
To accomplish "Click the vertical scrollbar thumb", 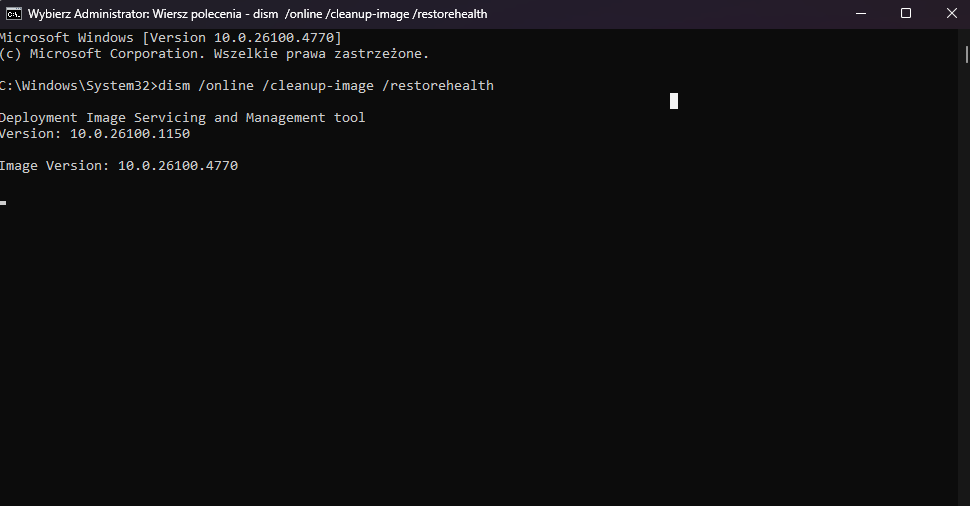I will (x=967, y=54).
